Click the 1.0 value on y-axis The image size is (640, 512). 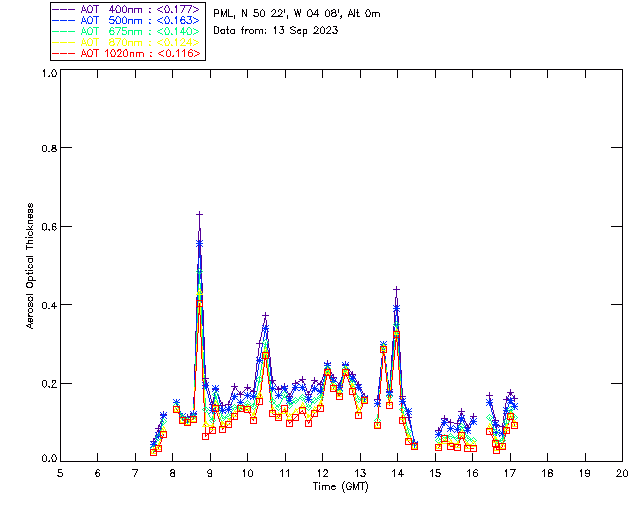[49, 73]
